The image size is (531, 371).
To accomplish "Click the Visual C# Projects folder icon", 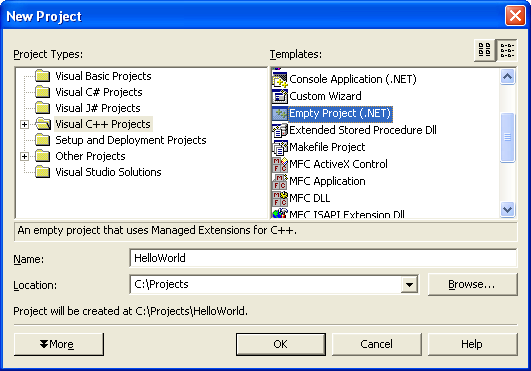I will click(43, 92).
